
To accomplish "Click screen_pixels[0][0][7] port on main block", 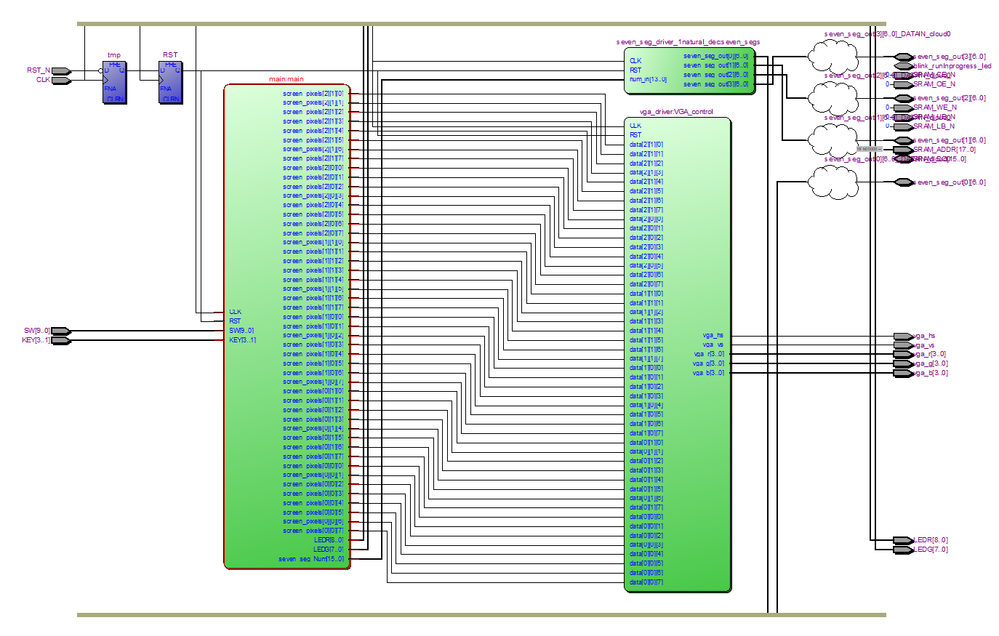I will (x=313, y=531).
